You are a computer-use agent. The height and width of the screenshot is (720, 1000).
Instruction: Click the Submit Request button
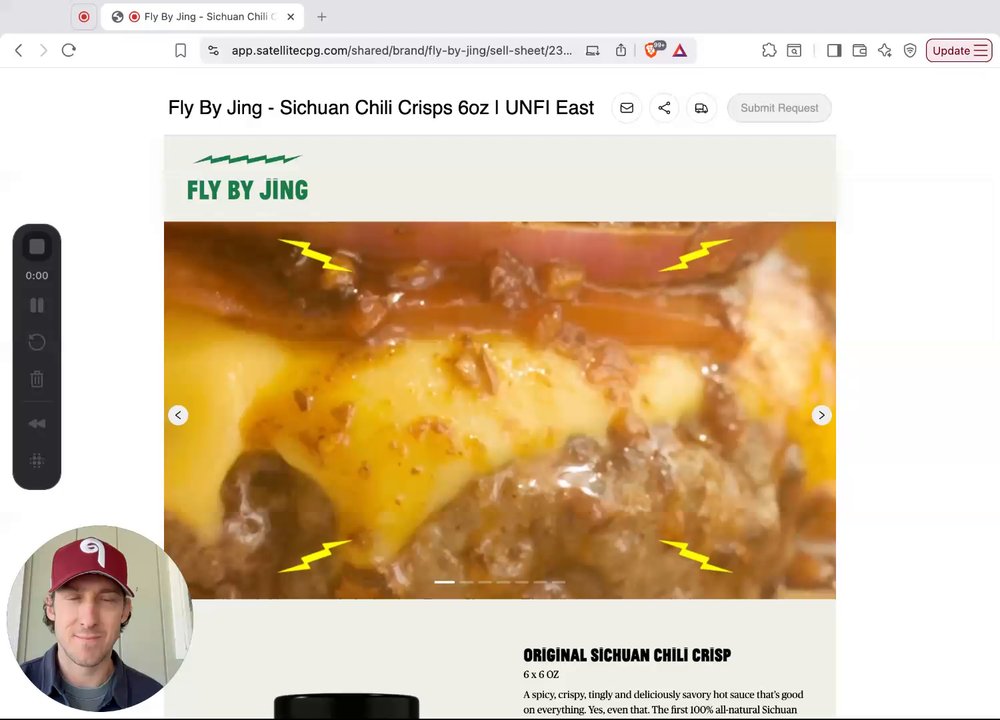pos(779,108)
